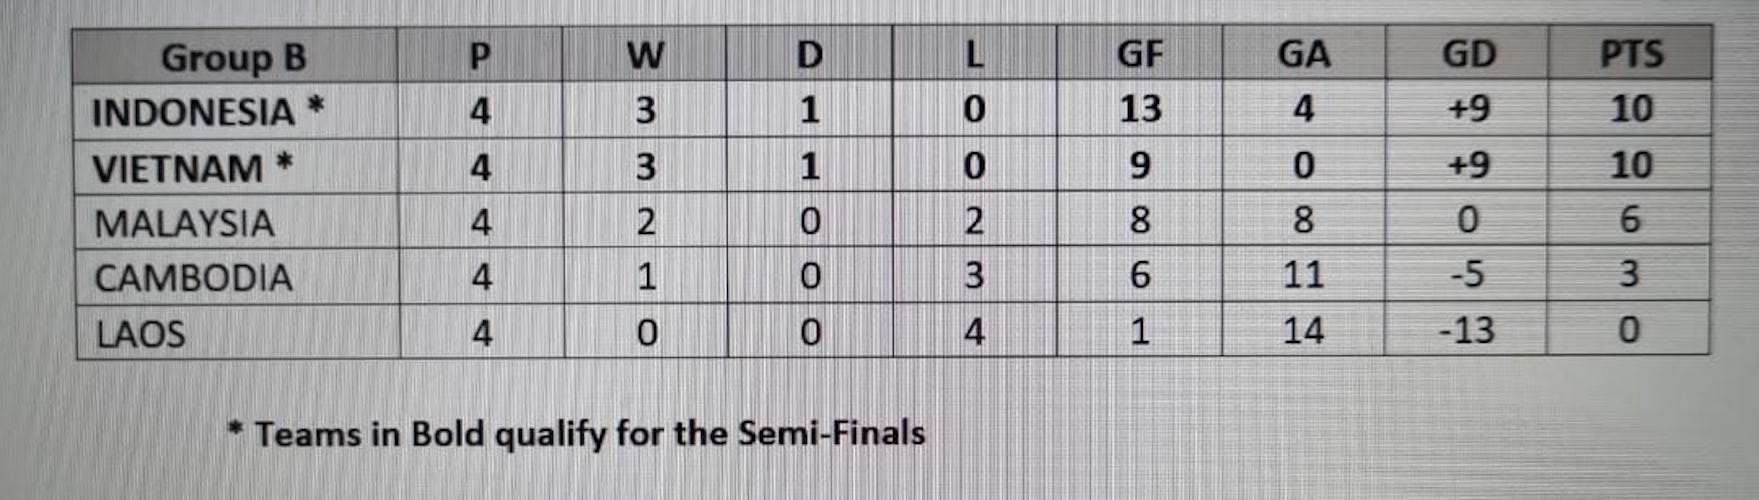Select the GF column header
Screen dimensions: 1759x500
pos(1139,54)
